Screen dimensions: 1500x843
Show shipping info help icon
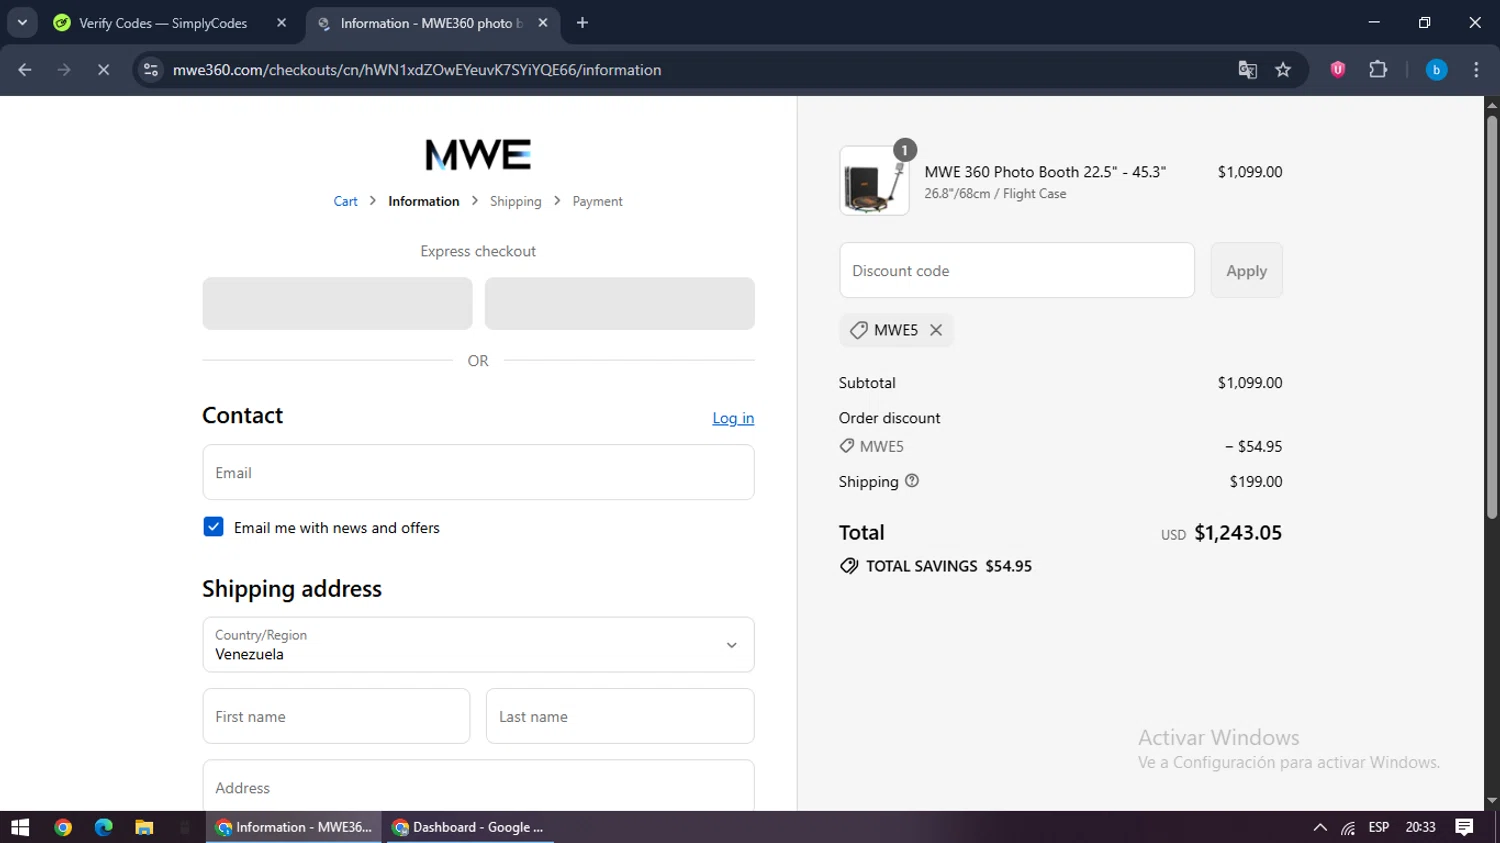click(x=912, y=481)
